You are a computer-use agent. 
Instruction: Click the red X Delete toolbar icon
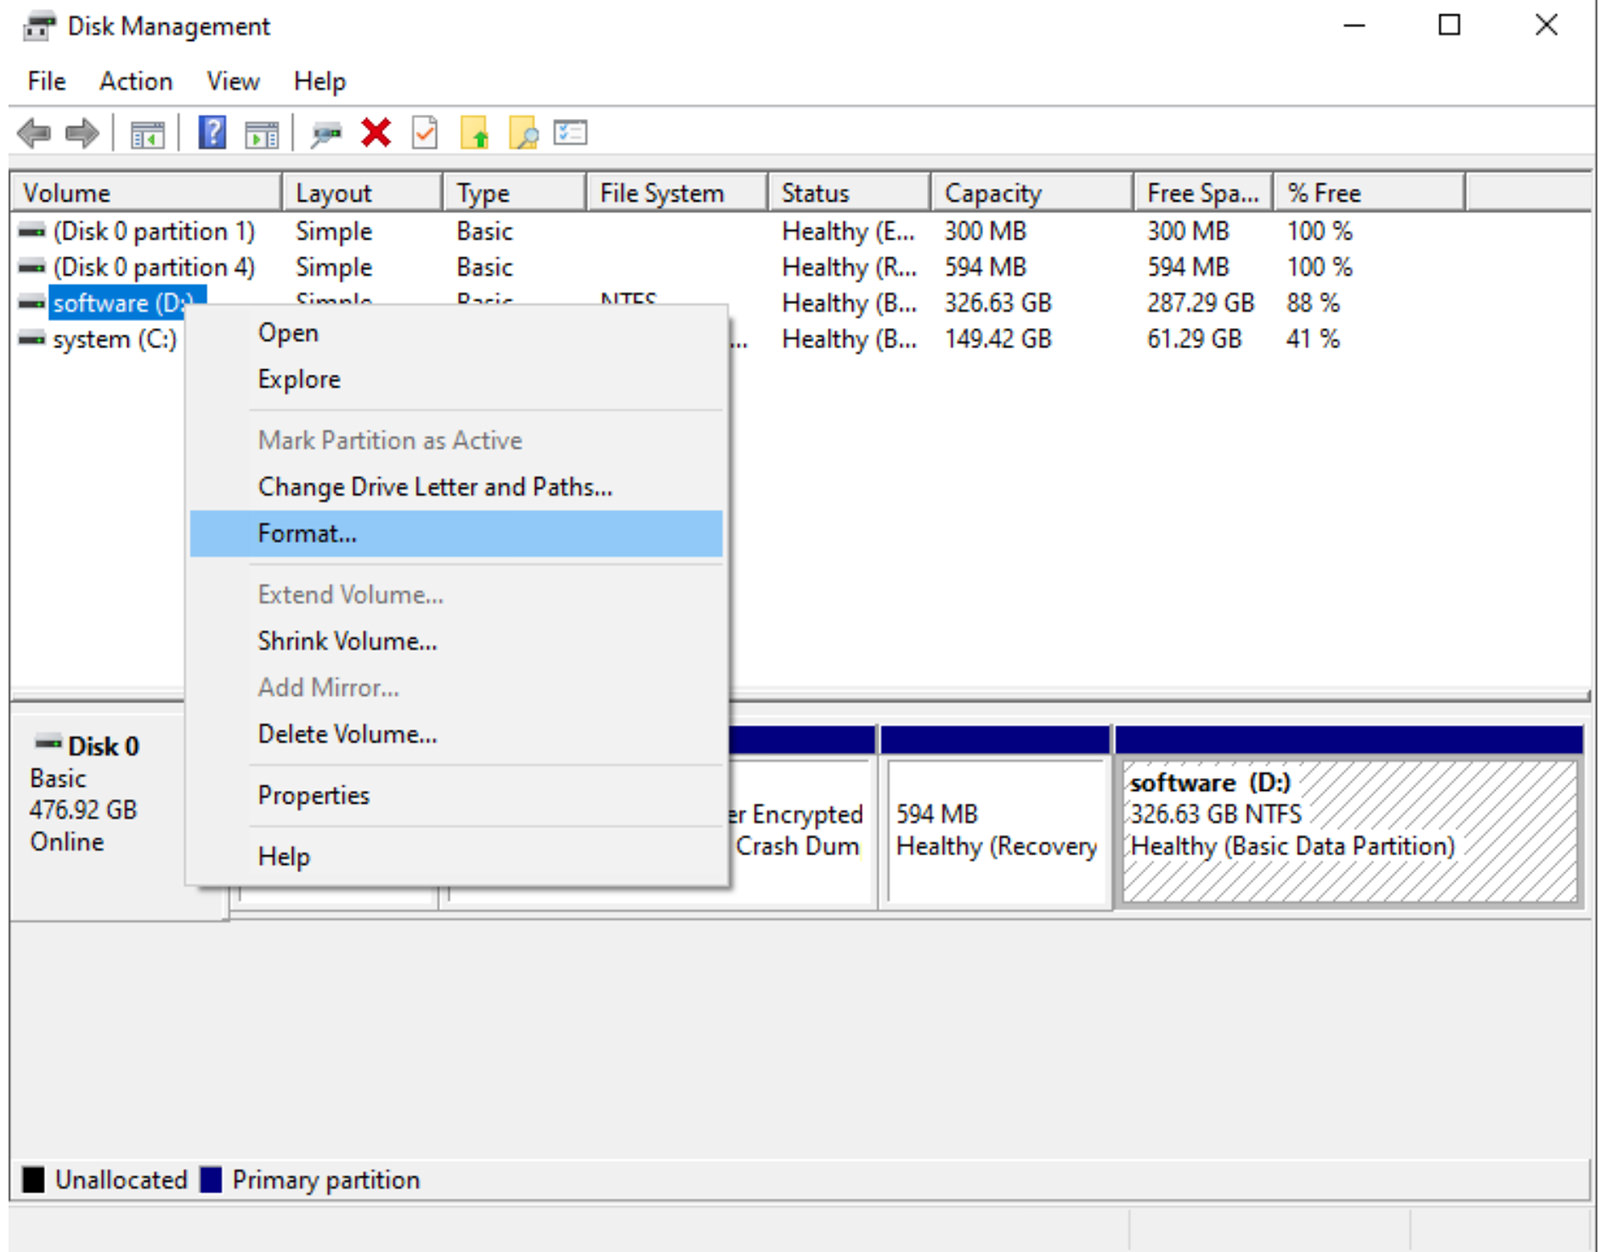point(376,133)
